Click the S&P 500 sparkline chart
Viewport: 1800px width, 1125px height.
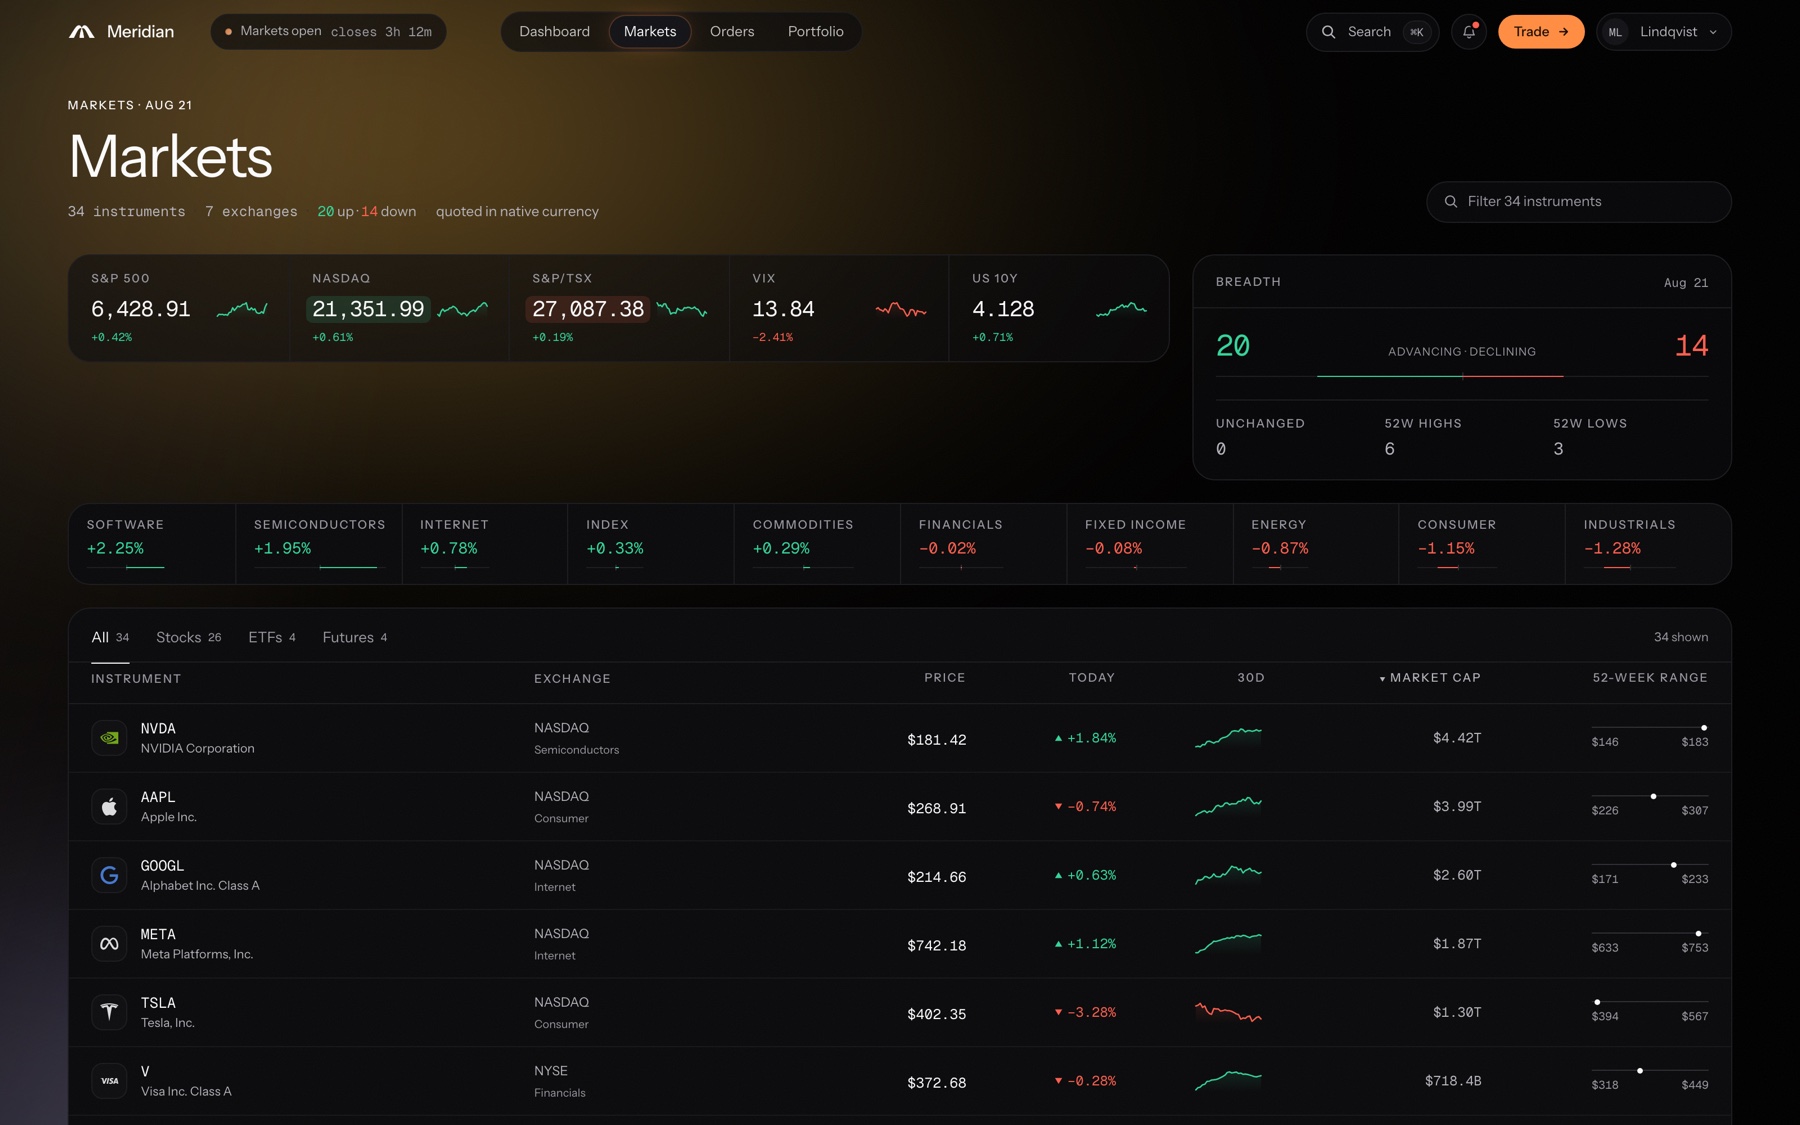(x=242, y=310)
